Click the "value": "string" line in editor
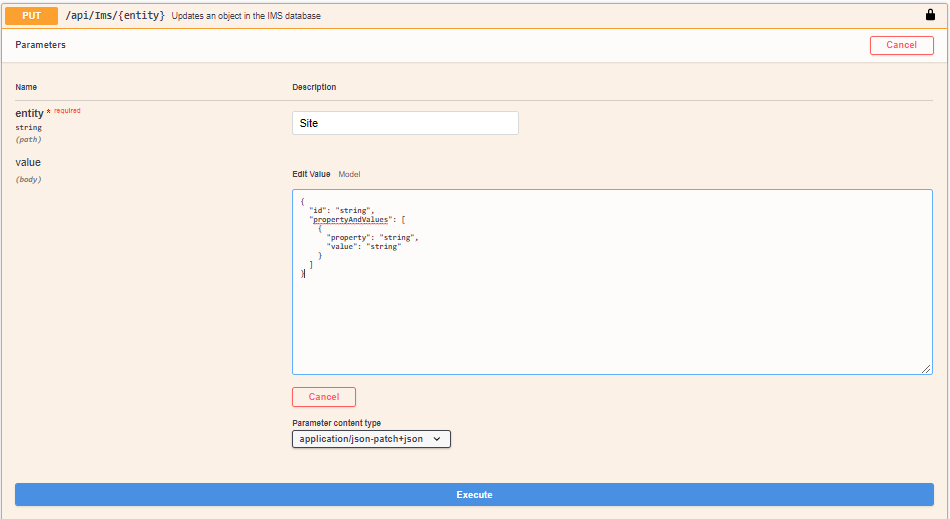 [363, 247]
